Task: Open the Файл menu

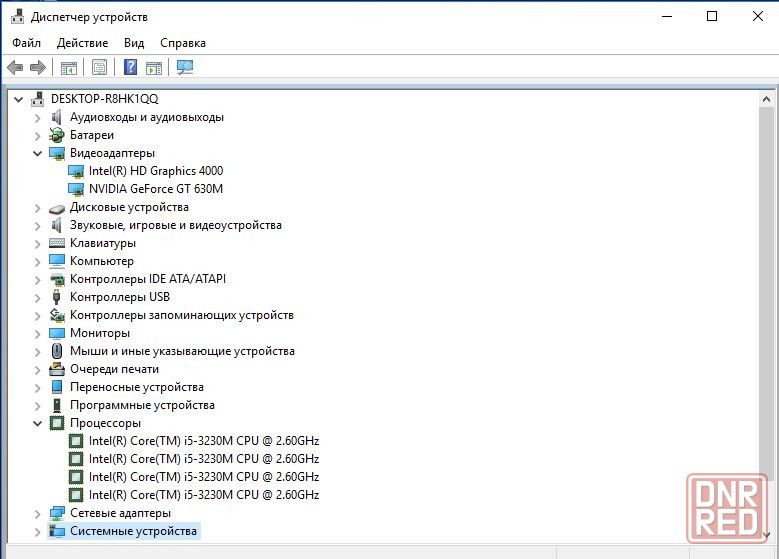Action: (26, 43)
